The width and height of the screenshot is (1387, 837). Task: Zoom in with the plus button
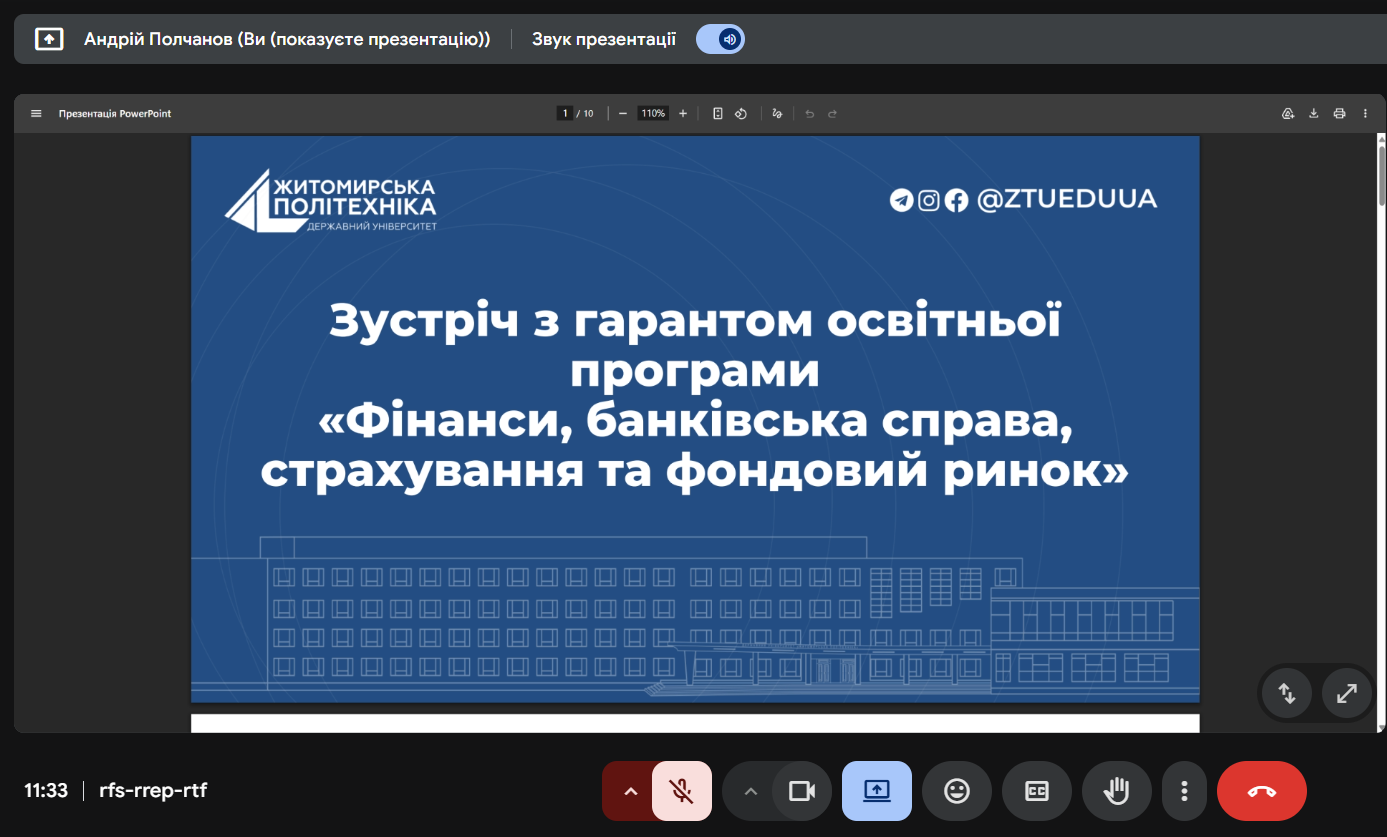pos(683,114)
